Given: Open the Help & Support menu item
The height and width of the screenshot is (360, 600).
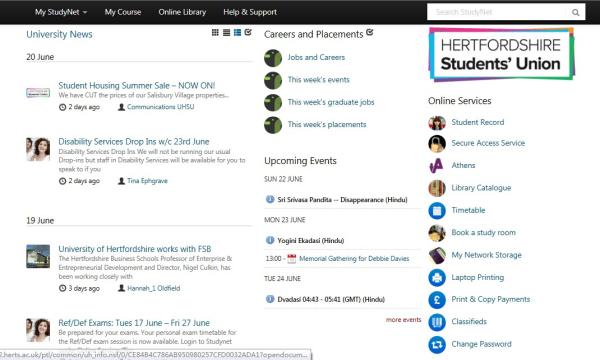Looking at the screenshot, I should coord(250,12).
